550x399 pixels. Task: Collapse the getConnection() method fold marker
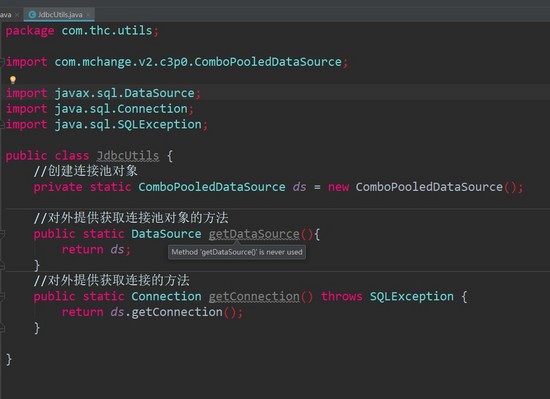[x=2, y=297]
